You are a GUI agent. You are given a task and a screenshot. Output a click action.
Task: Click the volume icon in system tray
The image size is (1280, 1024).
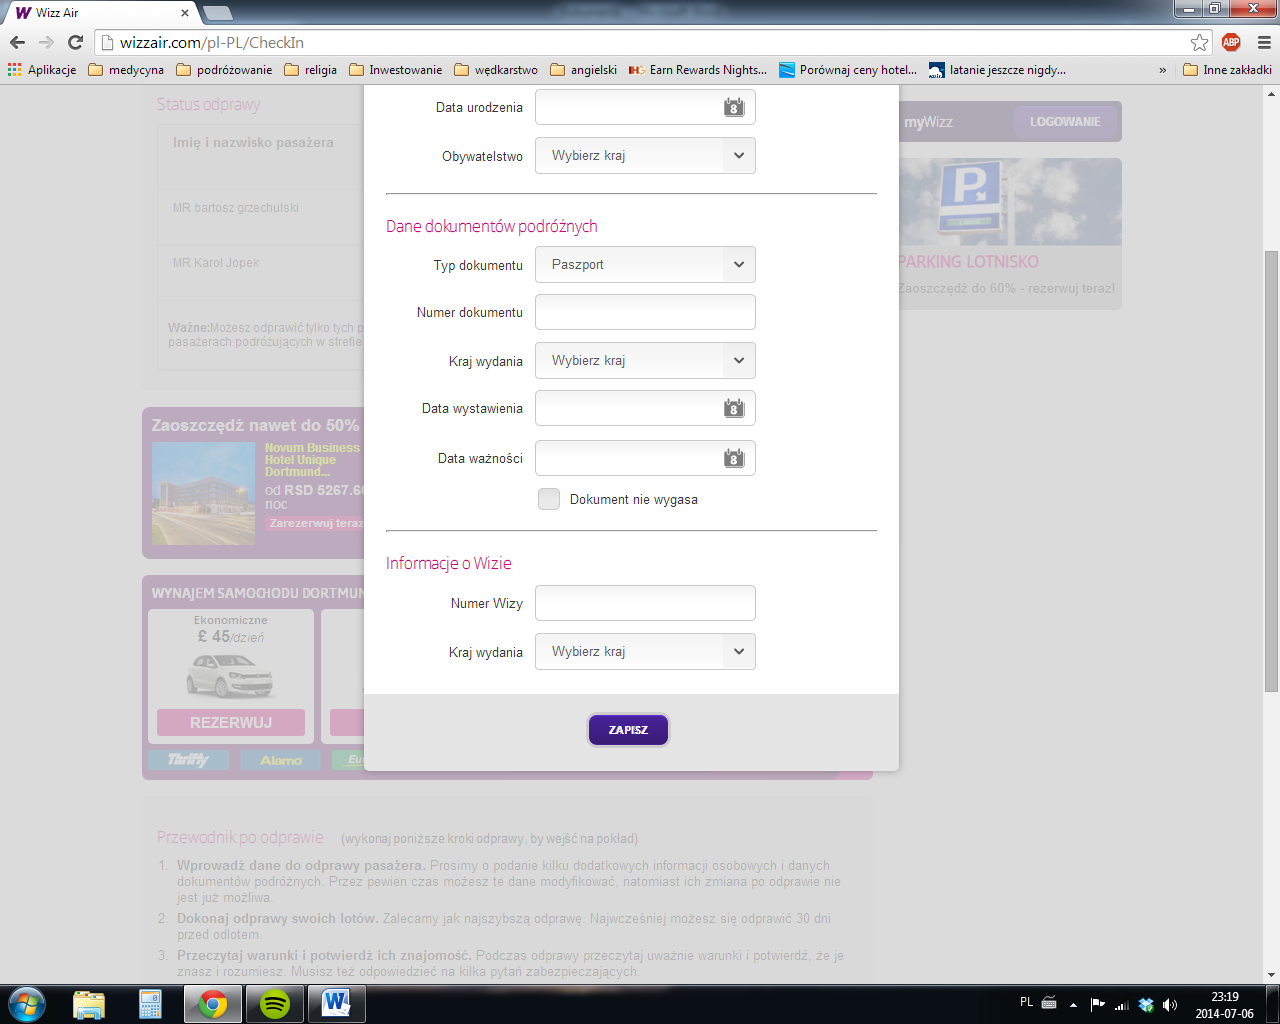point(1170,1004)
